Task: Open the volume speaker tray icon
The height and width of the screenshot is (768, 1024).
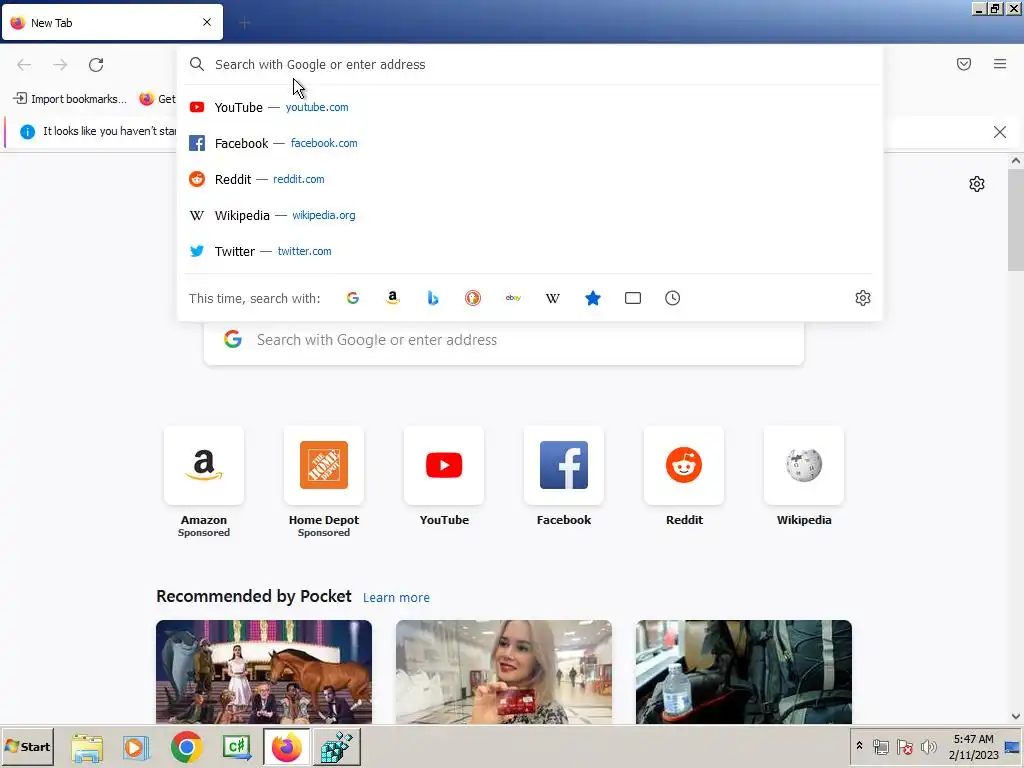Action: [x=928, y=746]
